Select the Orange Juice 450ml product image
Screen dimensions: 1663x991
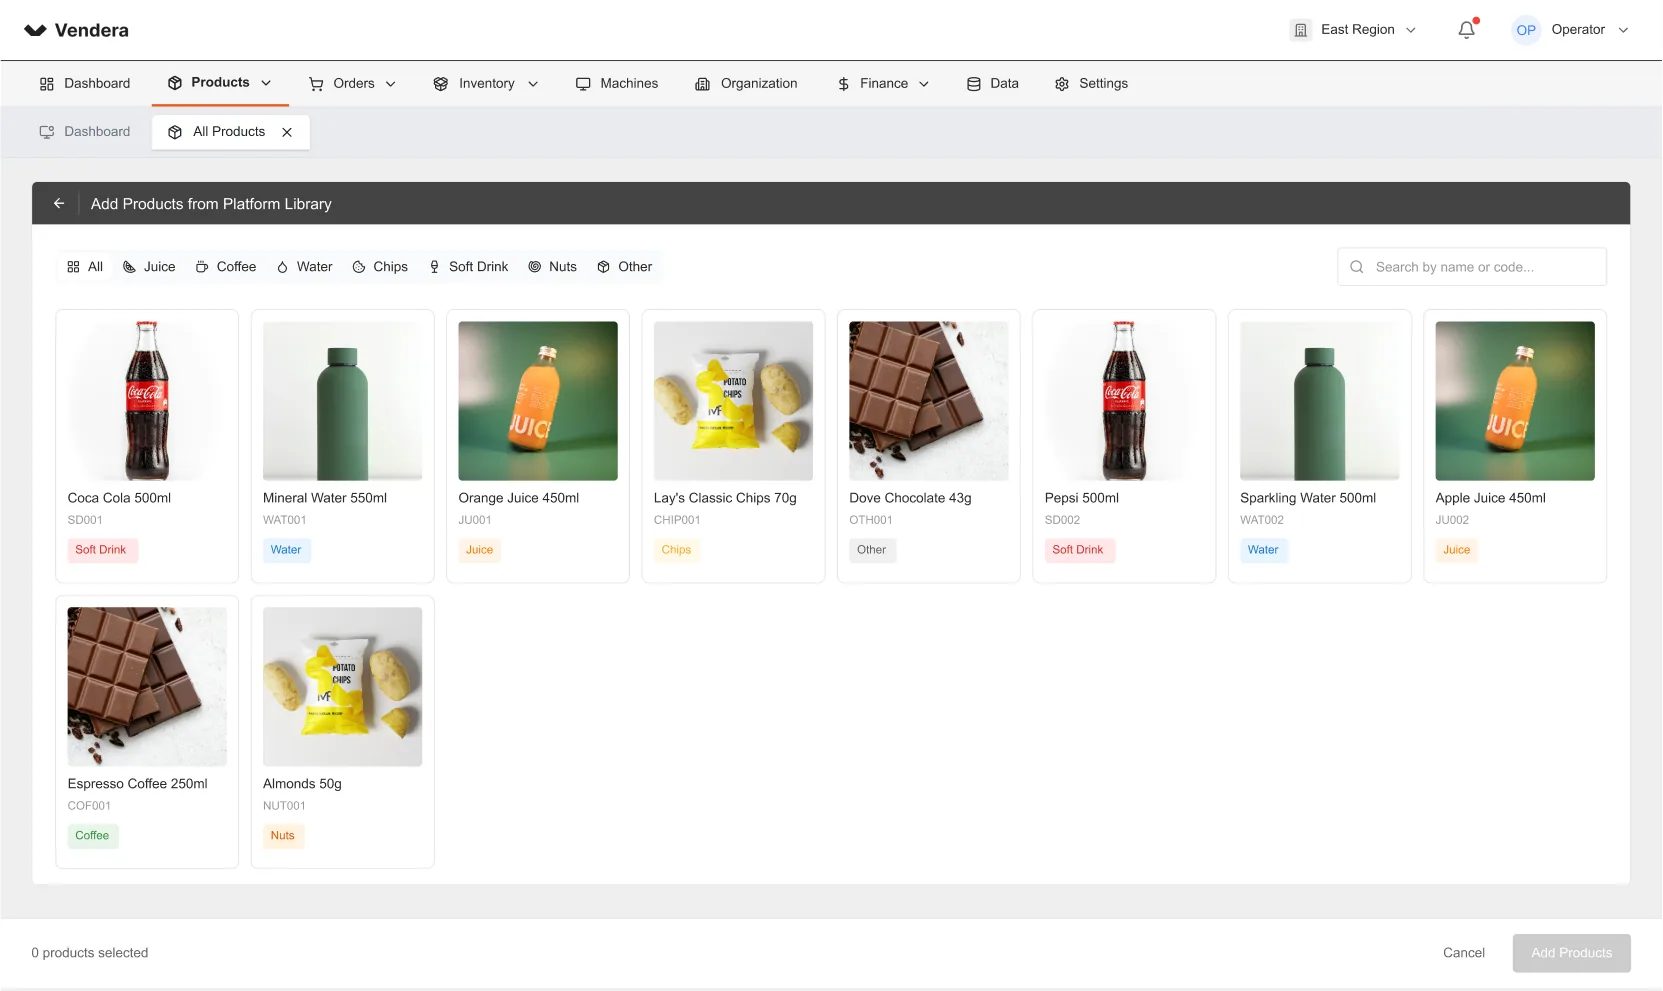click(x=538, y=401)
